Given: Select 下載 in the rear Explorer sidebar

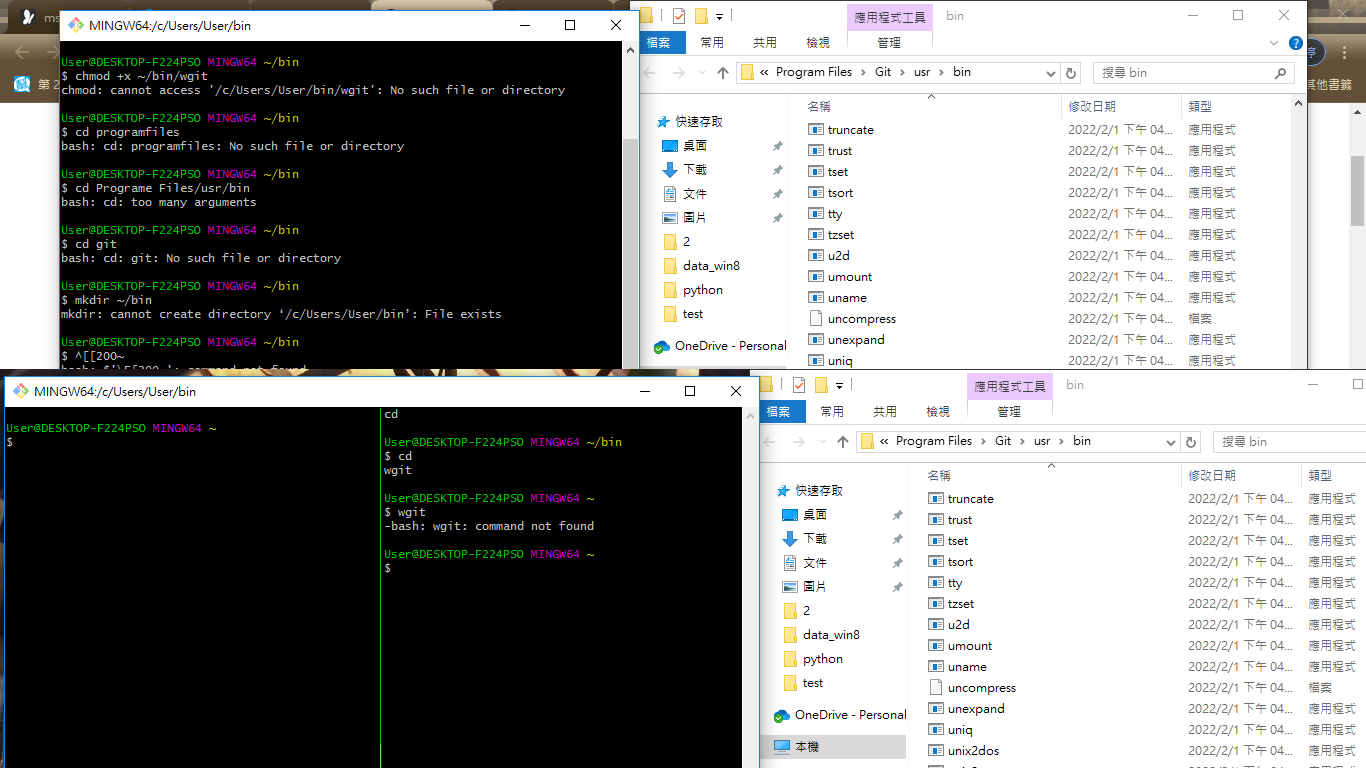Looking at the screenshot, I should (x=695, y=170).
